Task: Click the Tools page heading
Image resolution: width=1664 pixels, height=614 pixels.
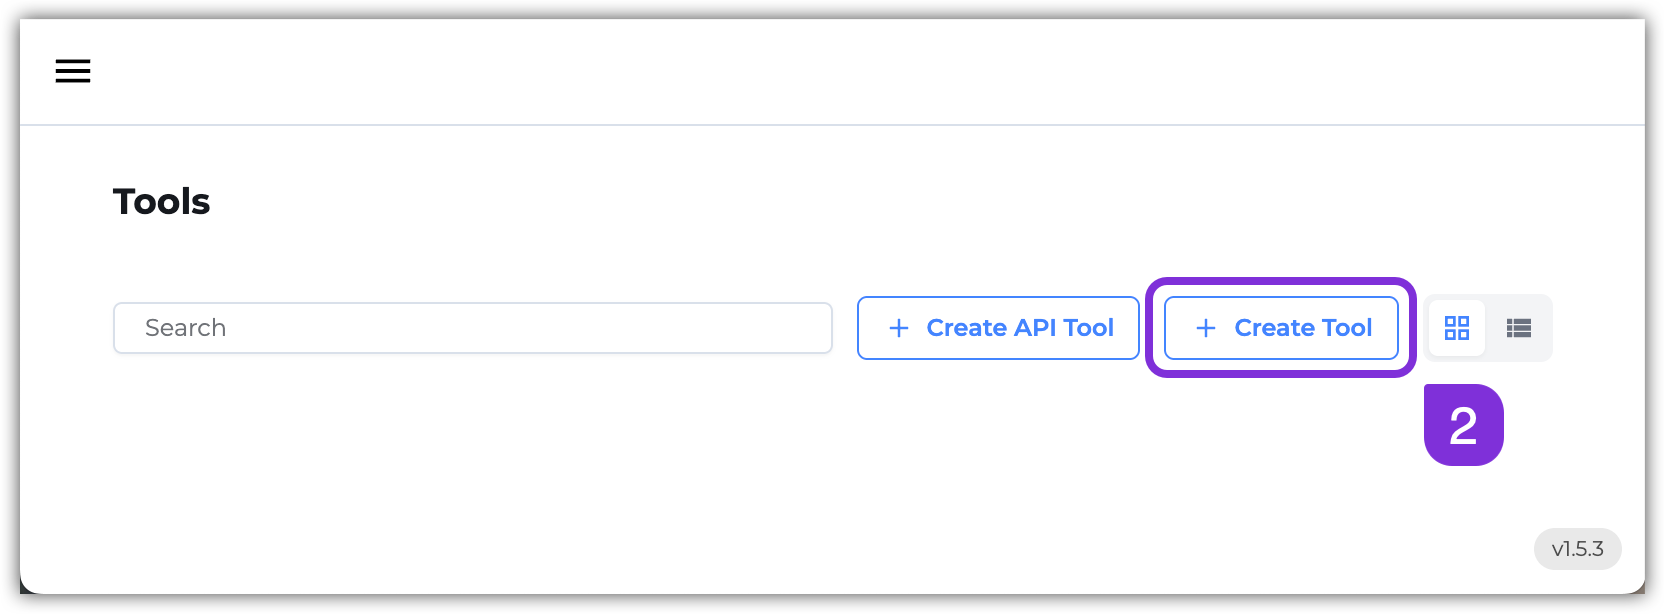Action: click(161, 201)
